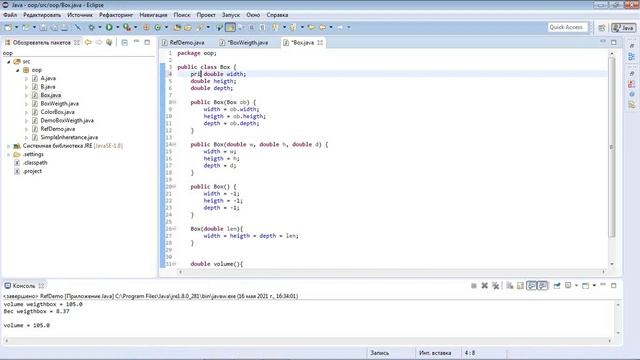Click the Print icon in the toolbar
The image size is (640, 360).
(x=64, y=27)
